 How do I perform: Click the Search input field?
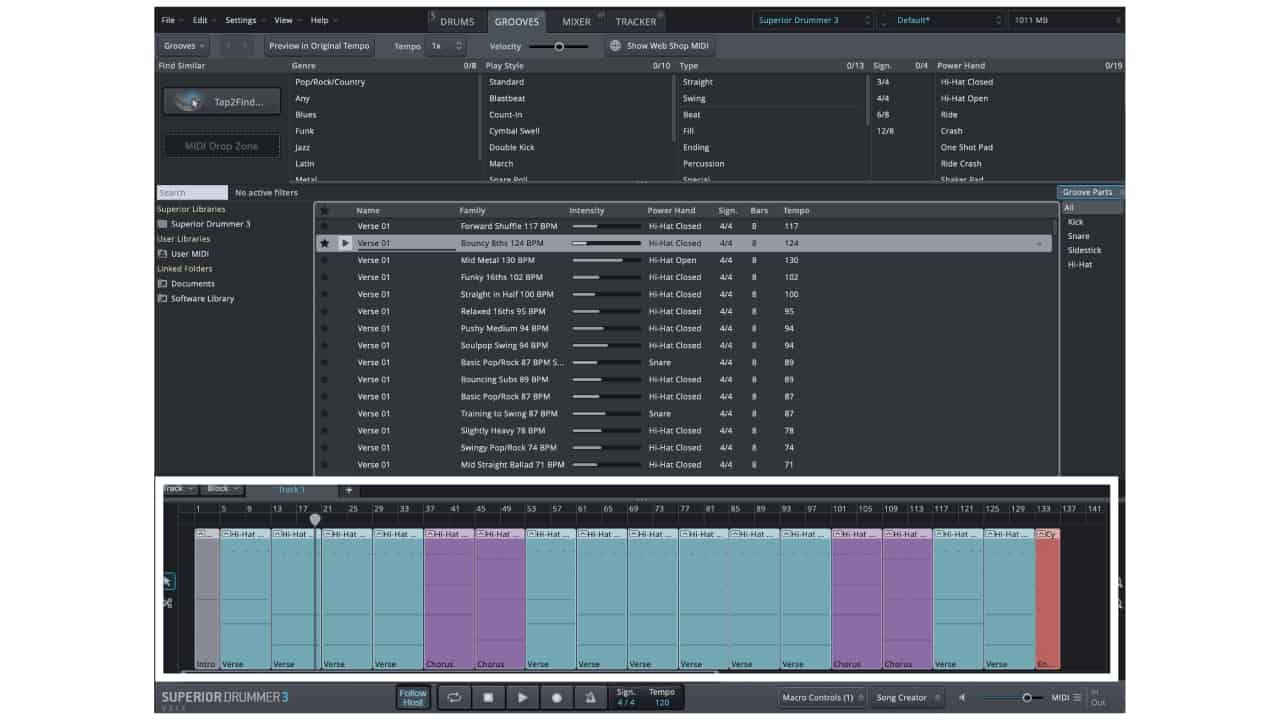[x=192, y=192]
